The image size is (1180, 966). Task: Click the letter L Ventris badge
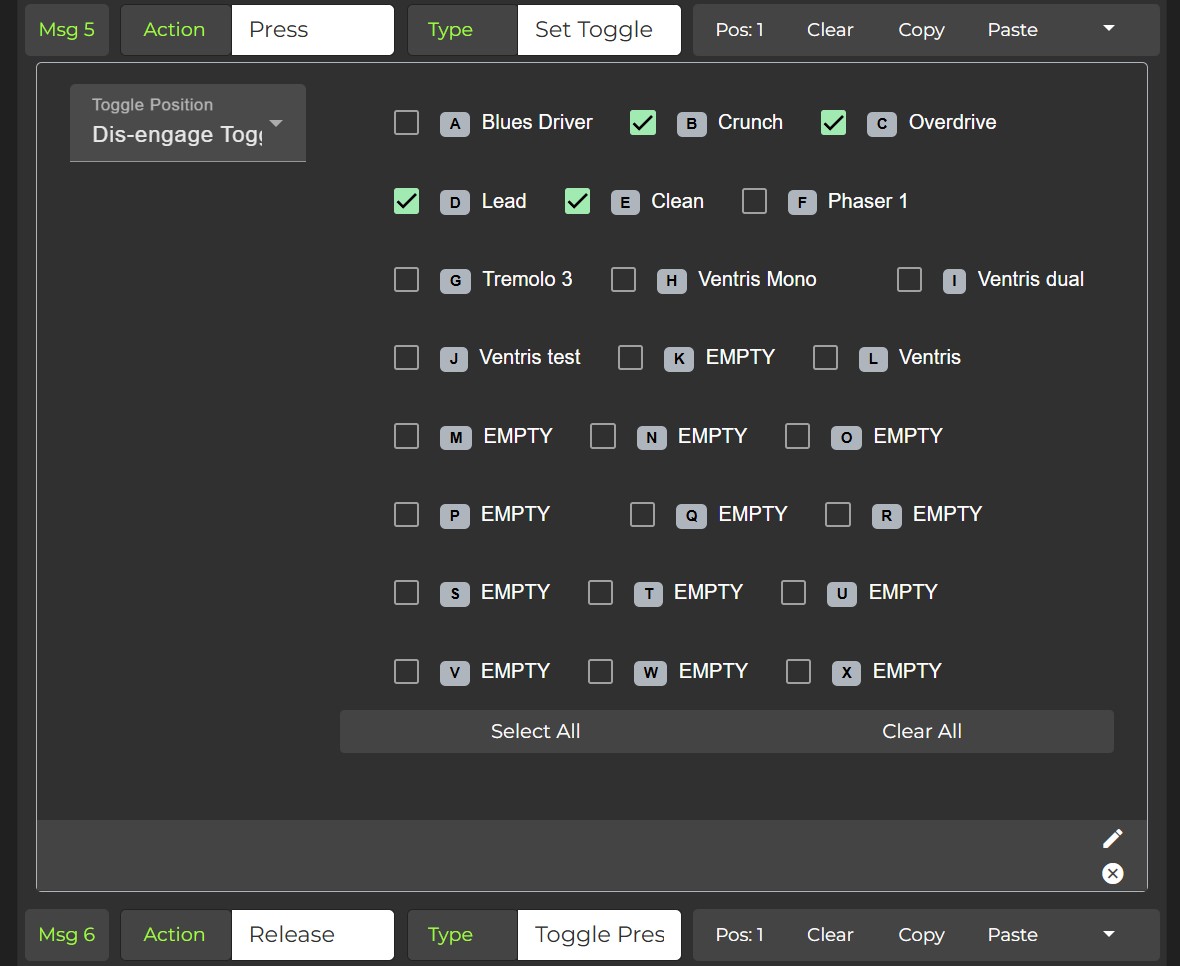[x=873, y=359]
